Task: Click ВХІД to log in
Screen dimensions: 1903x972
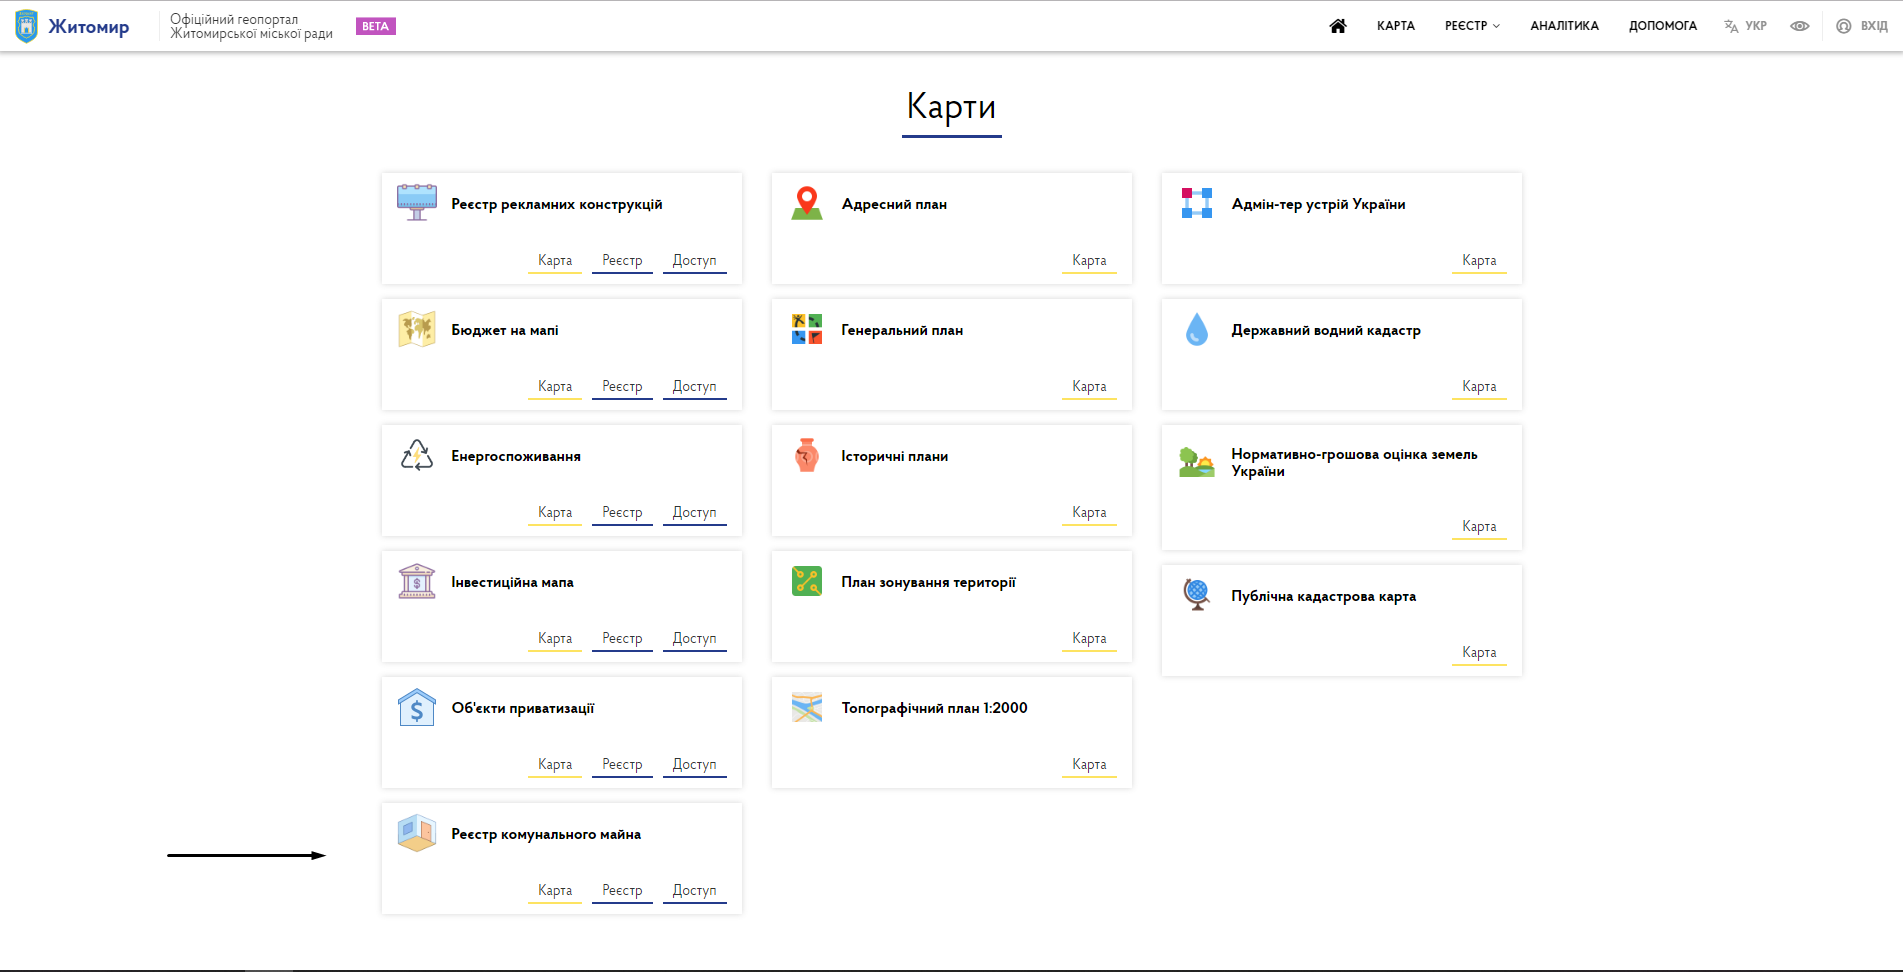Action: click(x=1874, y=26)
